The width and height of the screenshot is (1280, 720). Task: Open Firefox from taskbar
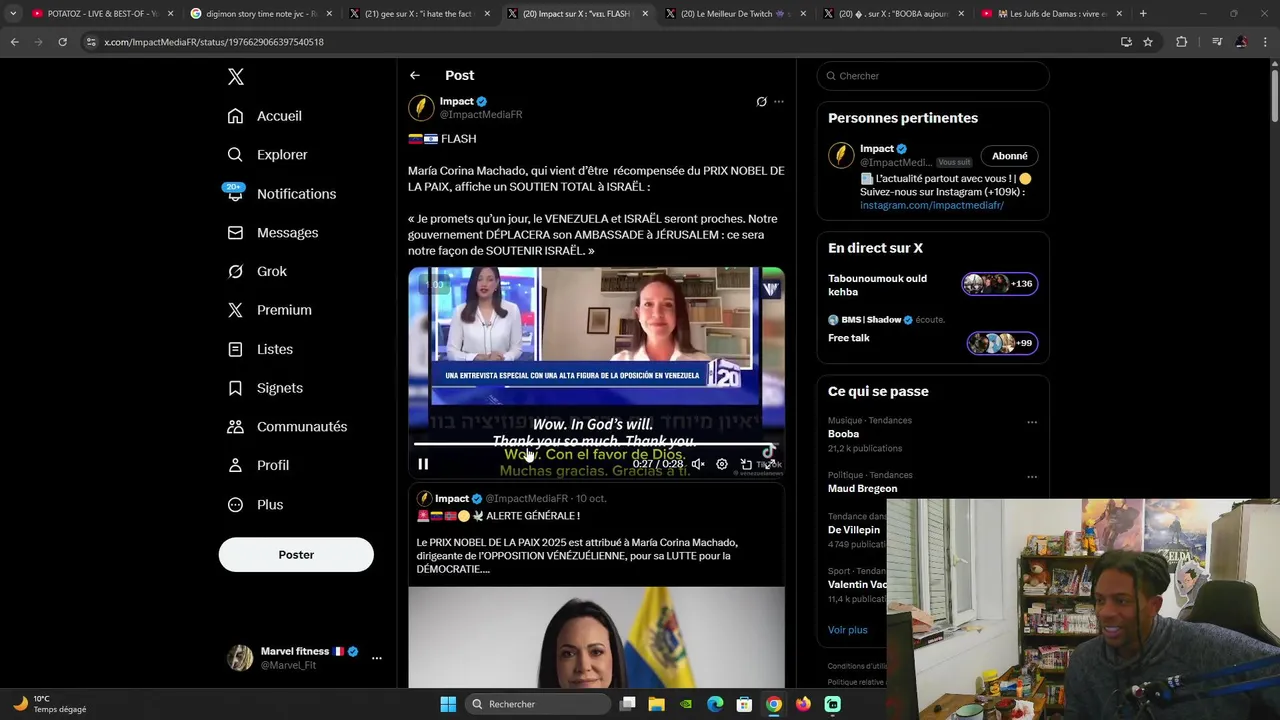(803, 704)
